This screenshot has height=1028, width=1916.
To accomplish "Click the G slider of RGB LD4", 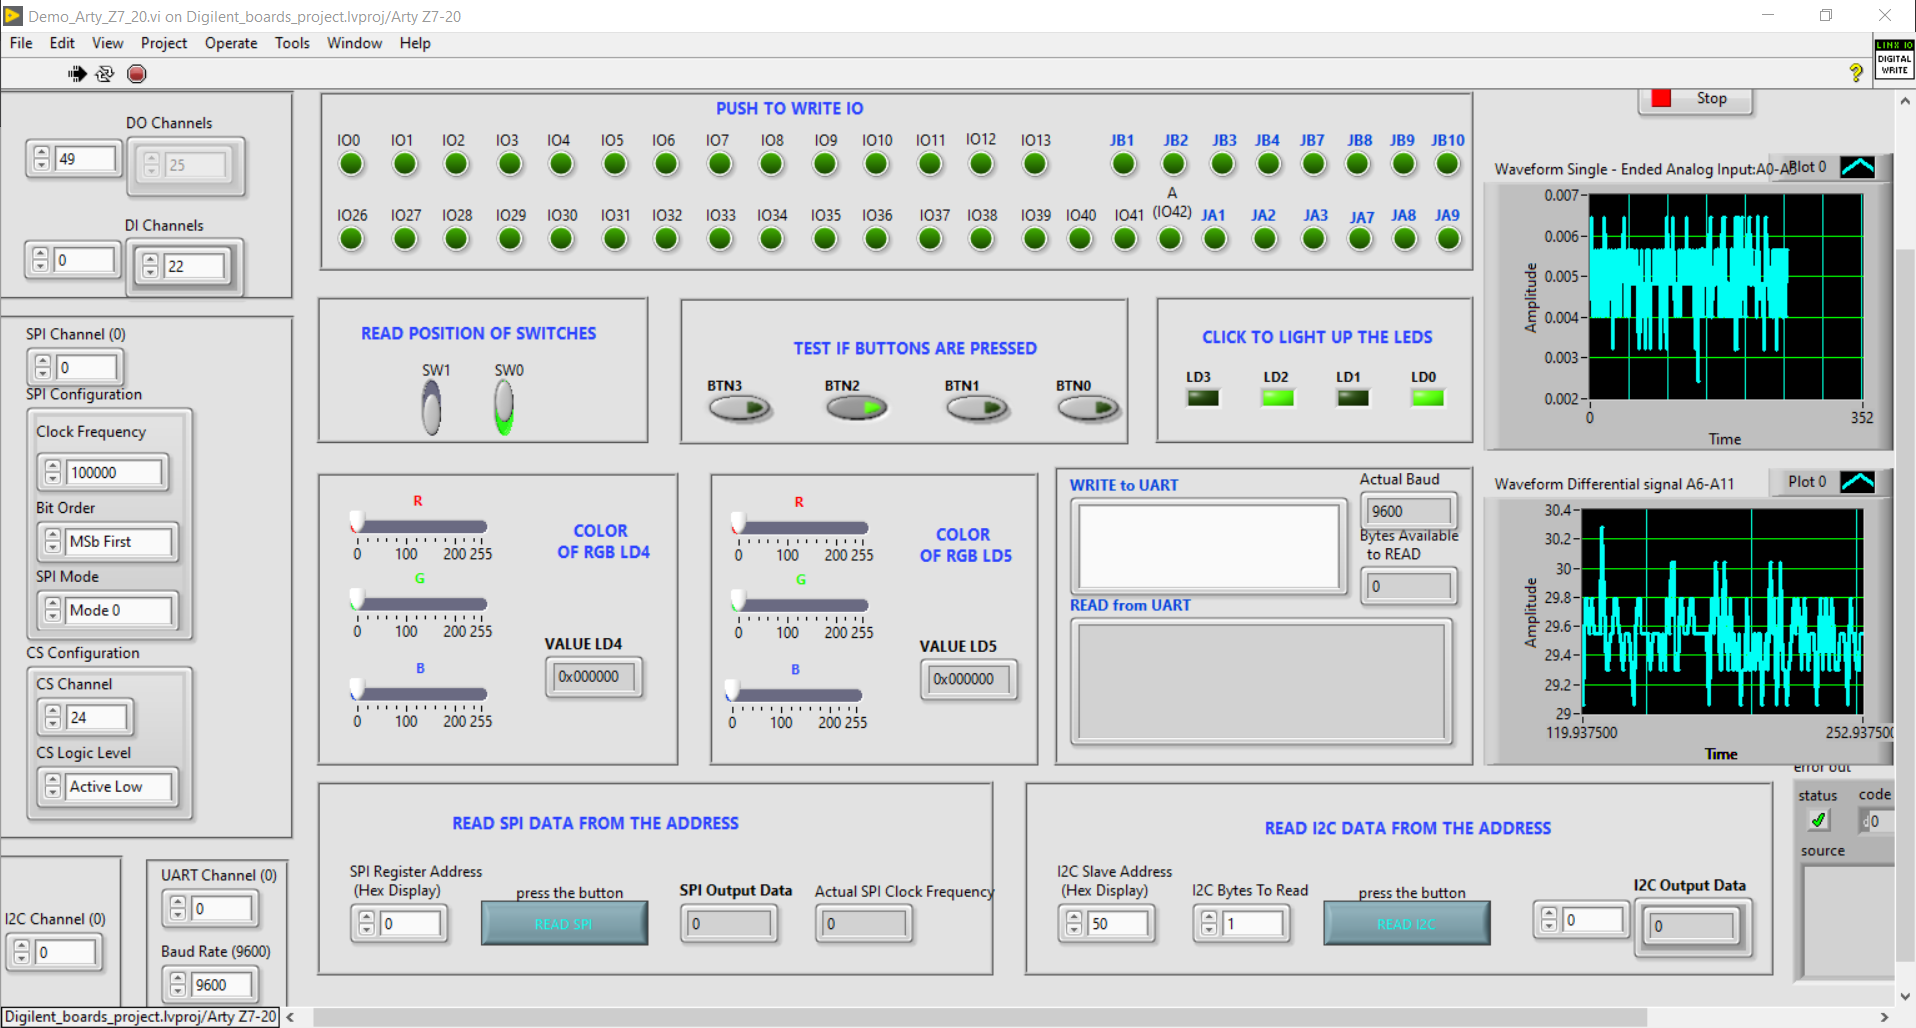I will pyautogui.click(x=420, y=603).
